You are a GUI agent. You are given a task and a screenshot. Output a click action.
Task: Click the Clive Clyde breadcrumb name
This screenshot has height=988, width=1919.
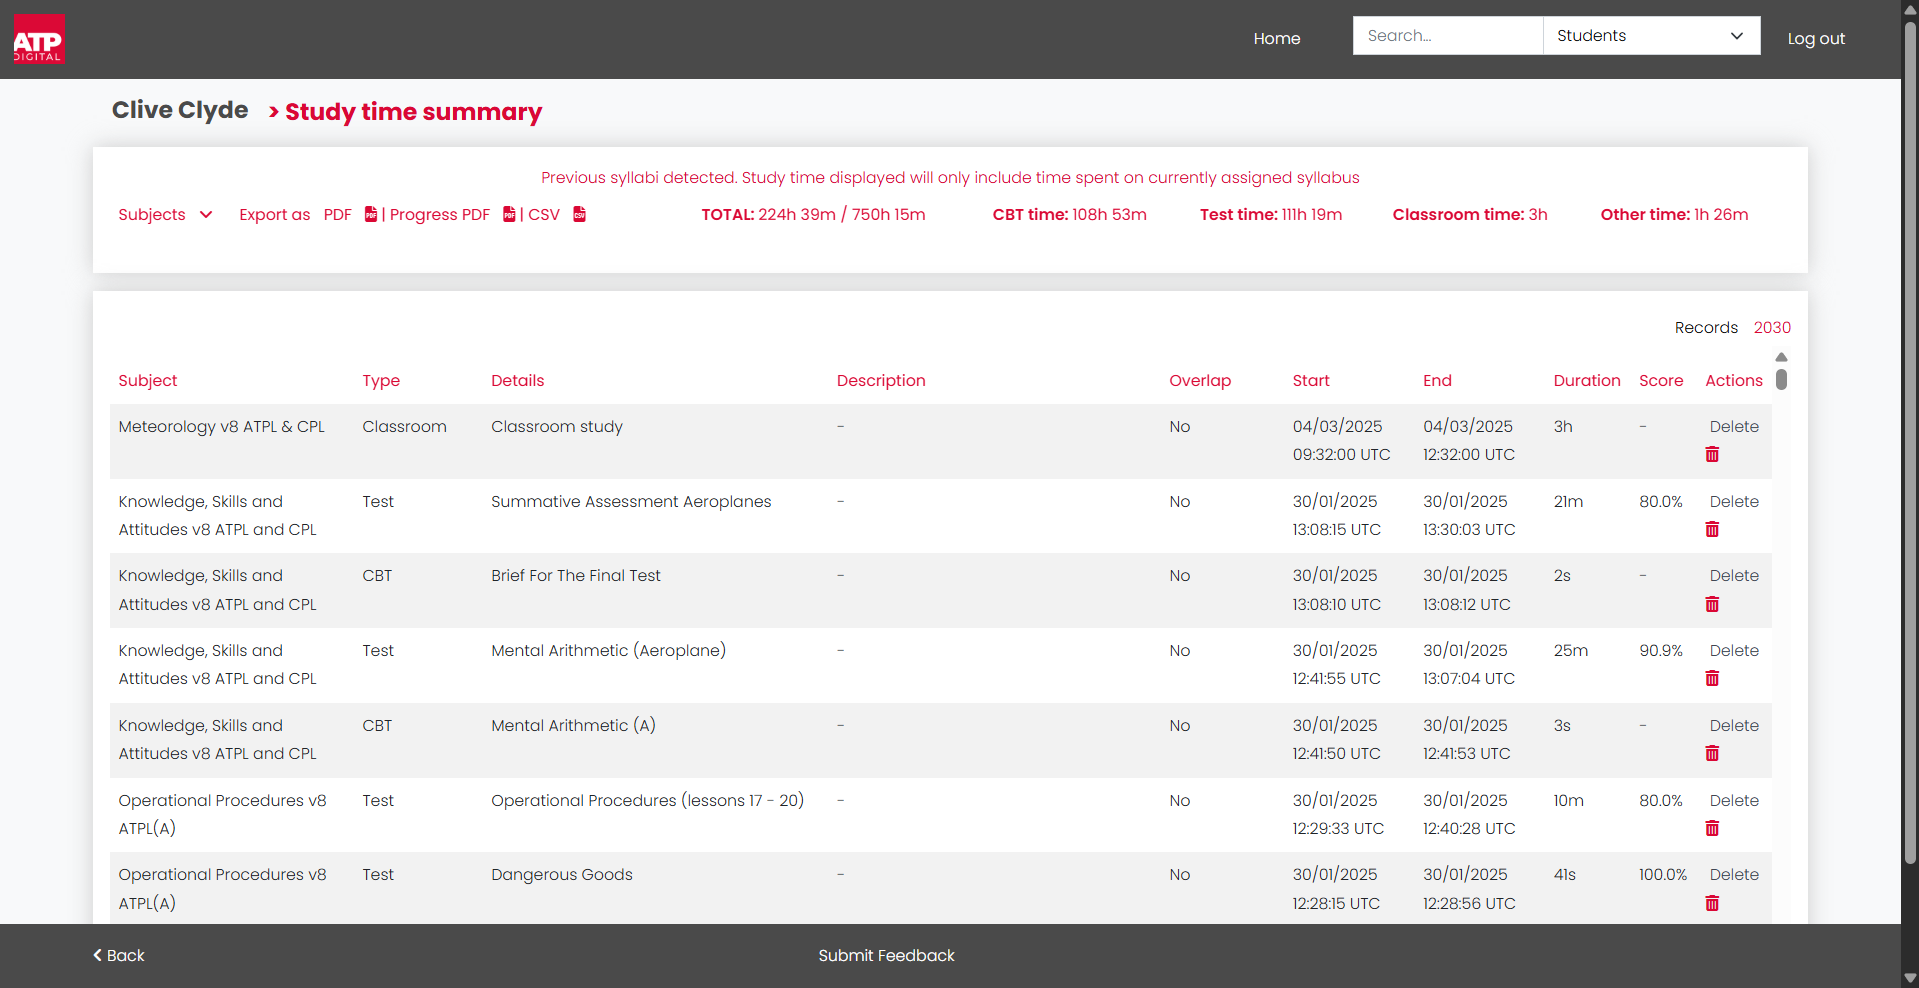[180, 110]
